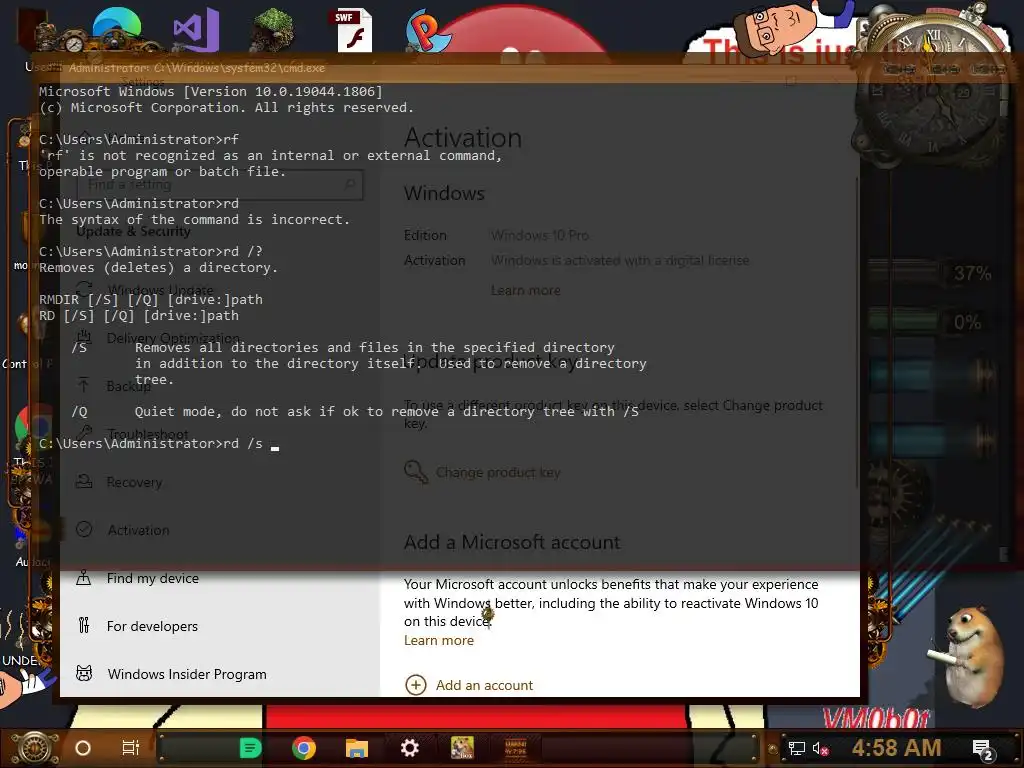Click the orange-text taskbar icon beside doge box

[x=516, y=748]
